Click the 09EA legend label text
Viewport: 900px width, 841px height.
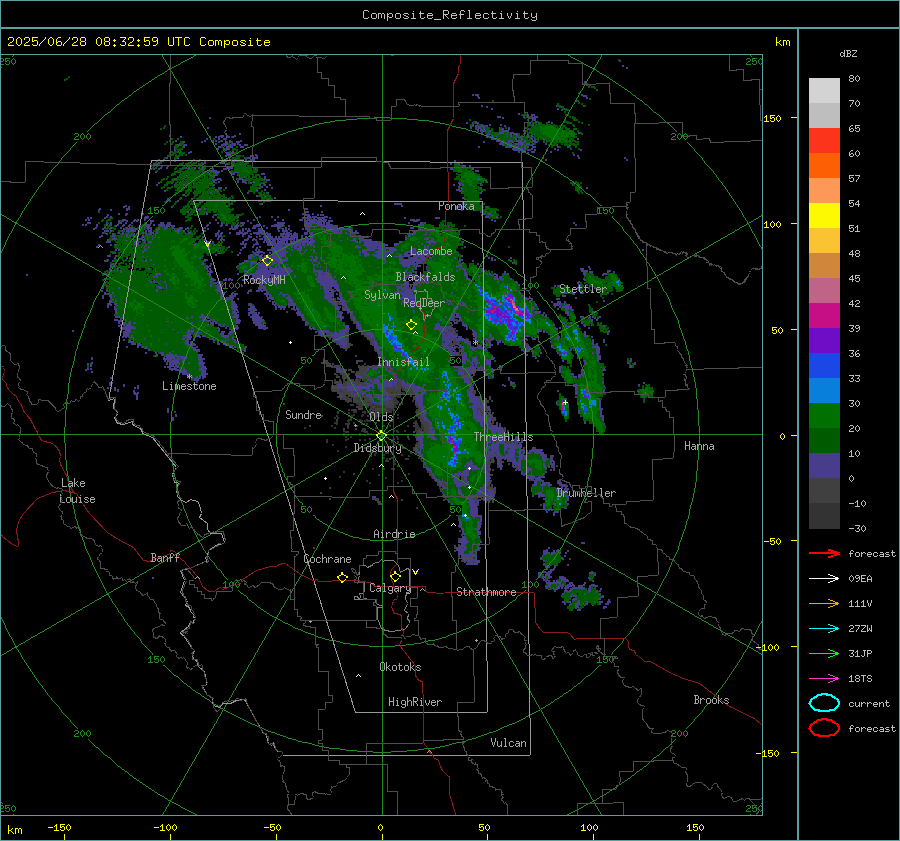pyautogui.click(x=860, y=579)
